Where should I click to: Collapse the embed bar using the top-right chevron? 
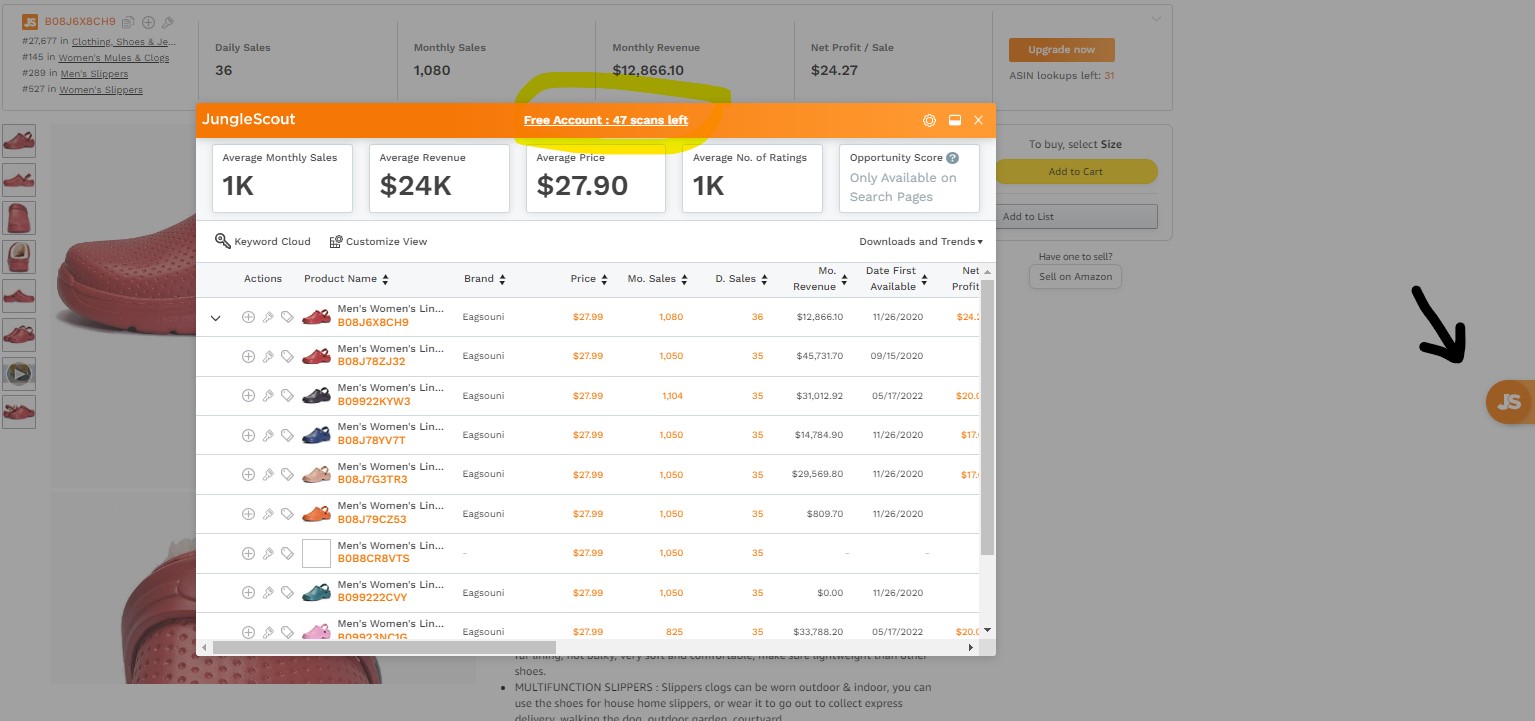pos(1157,19)
